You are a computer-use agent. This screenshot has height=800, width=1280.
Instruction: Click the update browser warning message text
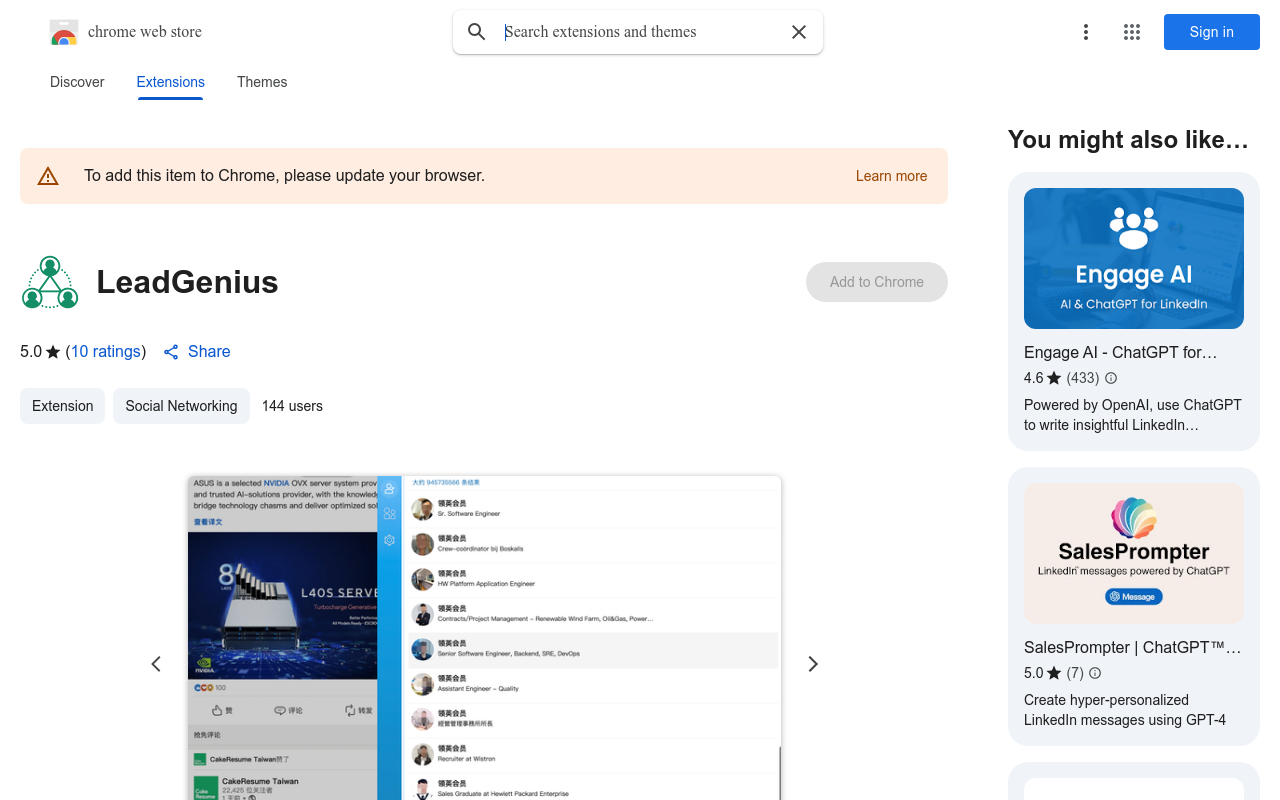[284, 176]
